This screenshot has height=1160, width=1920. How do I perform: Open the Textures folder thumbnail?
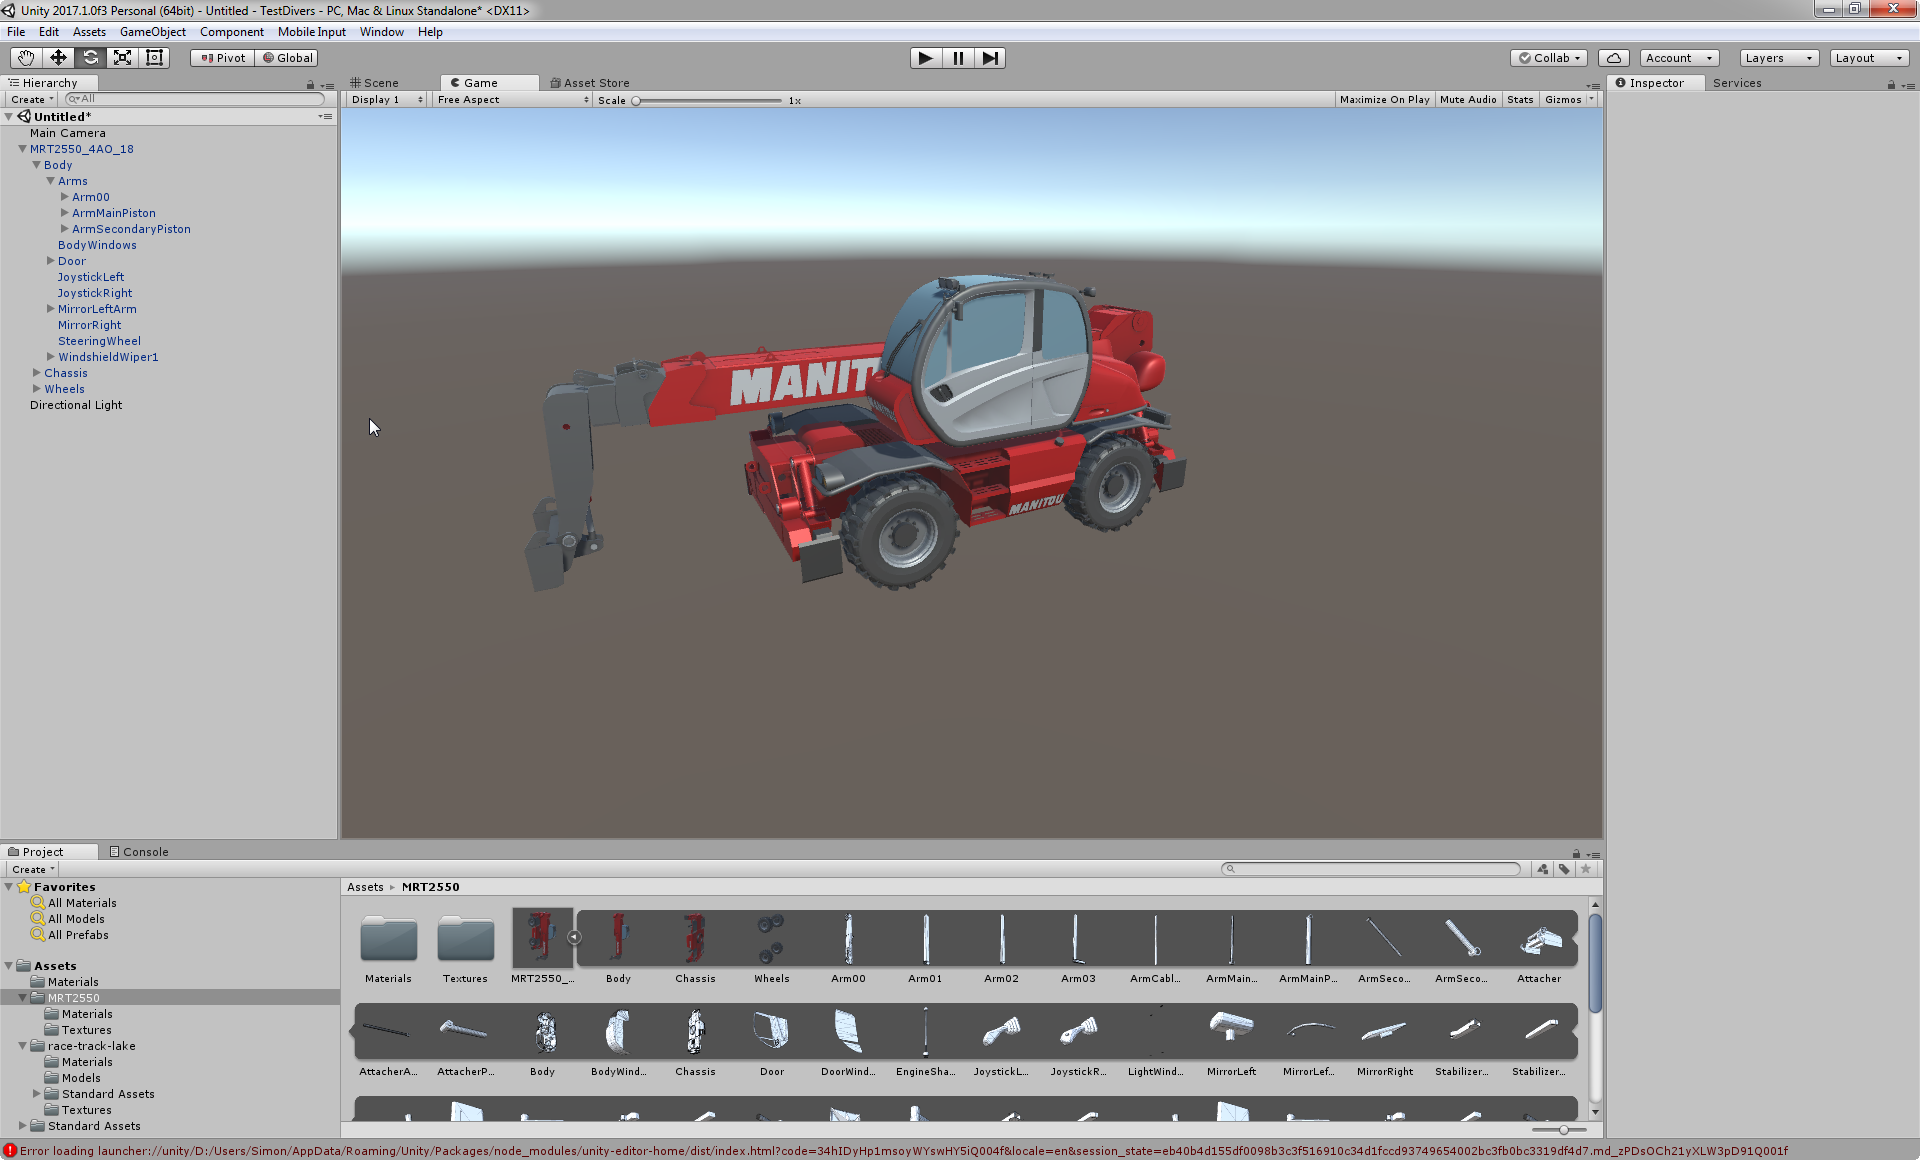pyautogui.click(x=465, y=940)
